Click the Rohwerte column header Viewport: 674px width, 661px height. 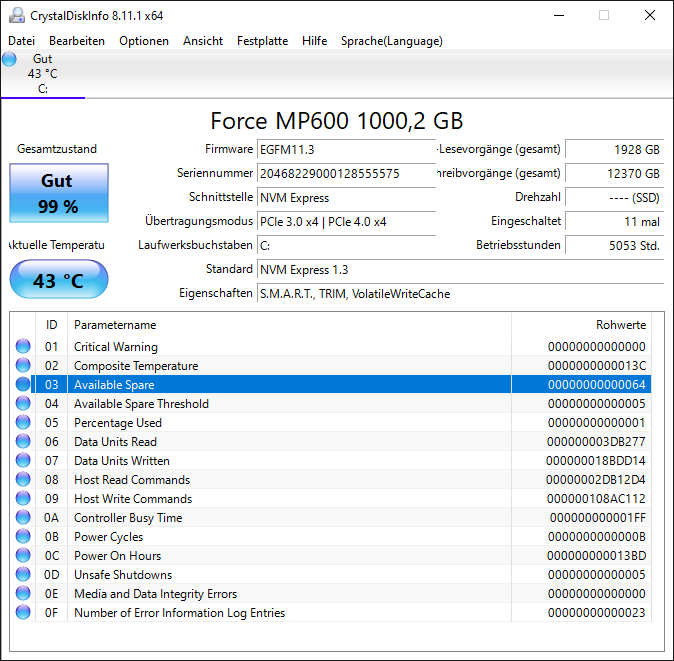point(581,325)
